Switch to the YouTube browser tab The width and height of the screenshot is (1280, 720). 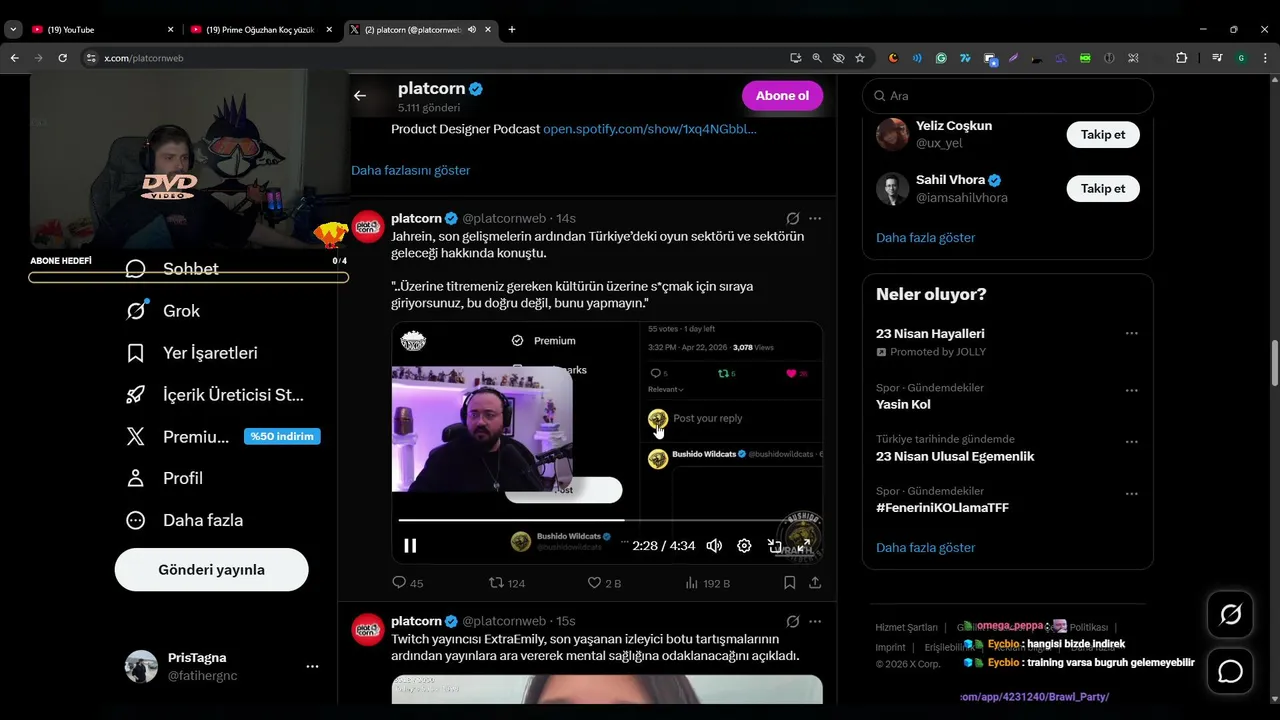pyautogui.click(x=100, y=30)
